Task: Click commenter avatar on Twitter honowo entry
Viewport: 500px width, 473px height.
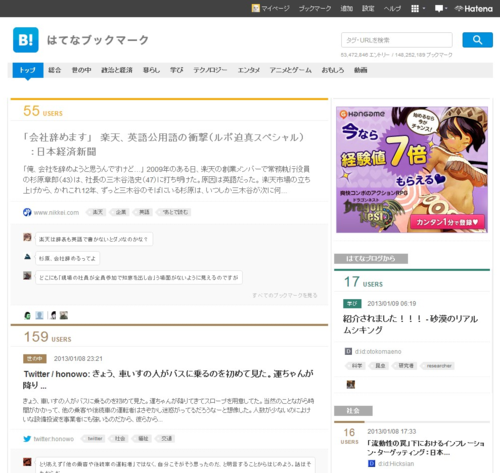Action: [27, 462]
